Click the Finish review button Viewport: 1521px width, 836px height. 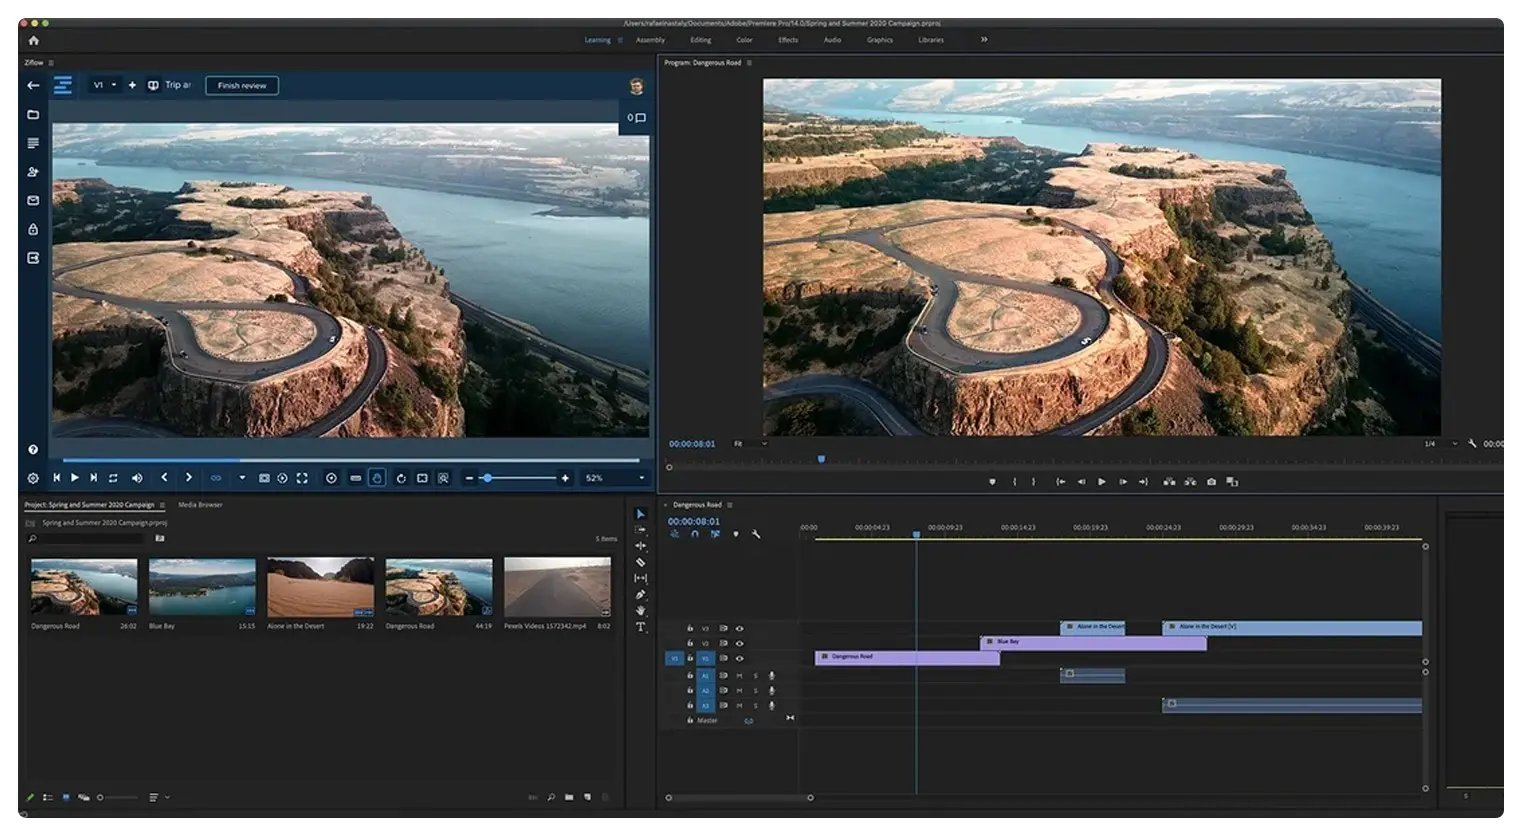(x=242, y=85)
